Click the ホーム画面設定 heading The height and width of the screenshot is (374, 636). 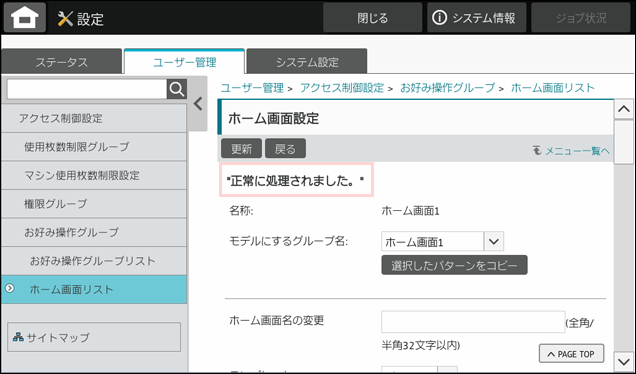pyautogui.click(x=273, y=118)
